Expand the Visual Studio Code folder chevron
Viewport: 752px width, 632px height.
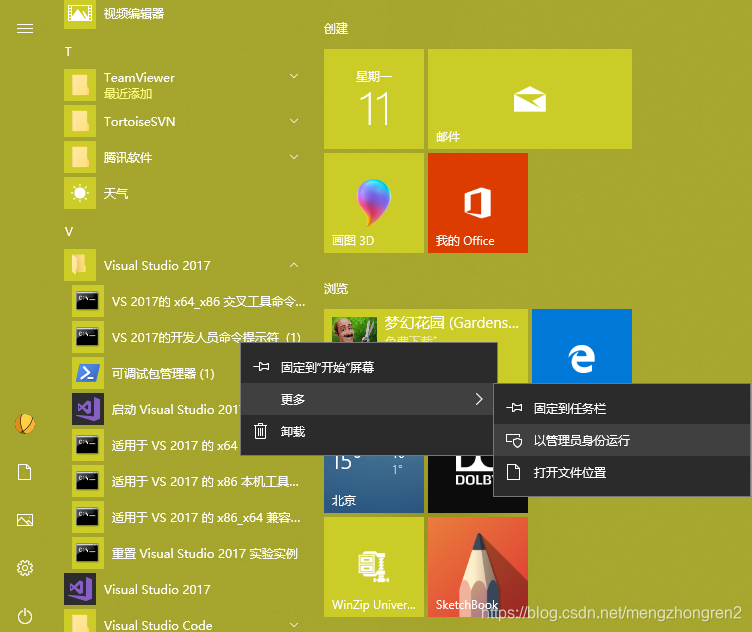tap(294, 624)
